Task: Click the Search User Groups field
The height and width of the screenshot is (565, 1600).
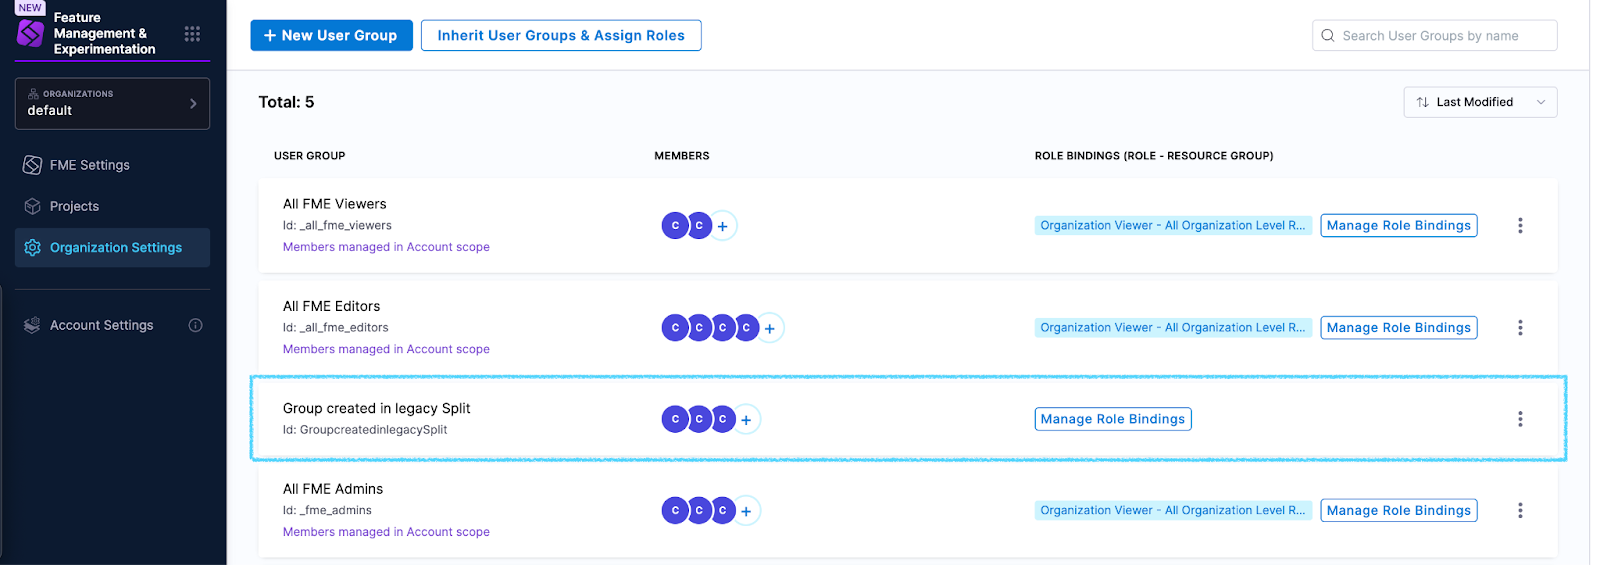Action: tap(1440, 35)
